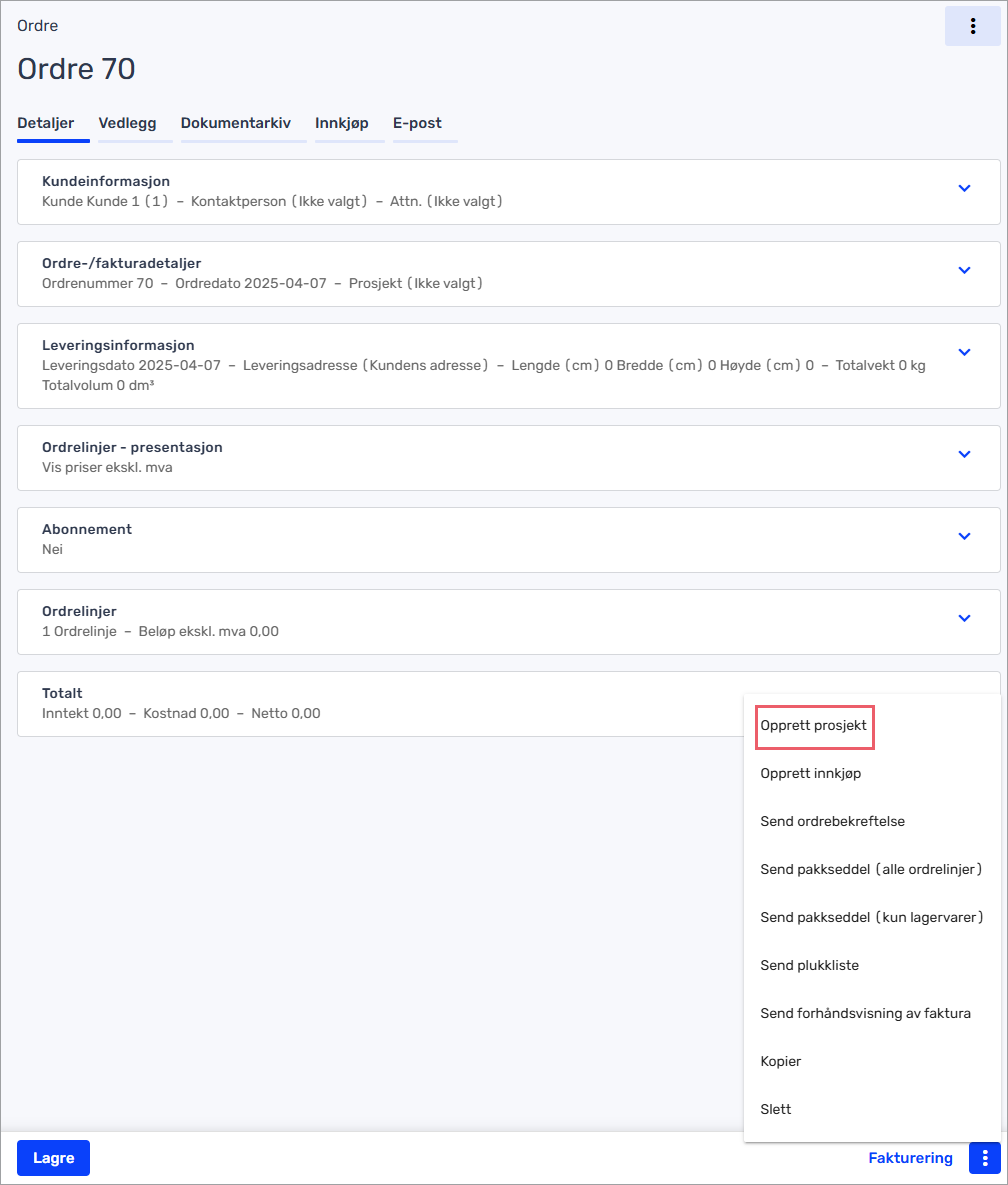Expand the Ordrelinjer - presentasjon chevron
Image resolution: width=1008 pixels, height=1185 pixels.
(964, 454)
